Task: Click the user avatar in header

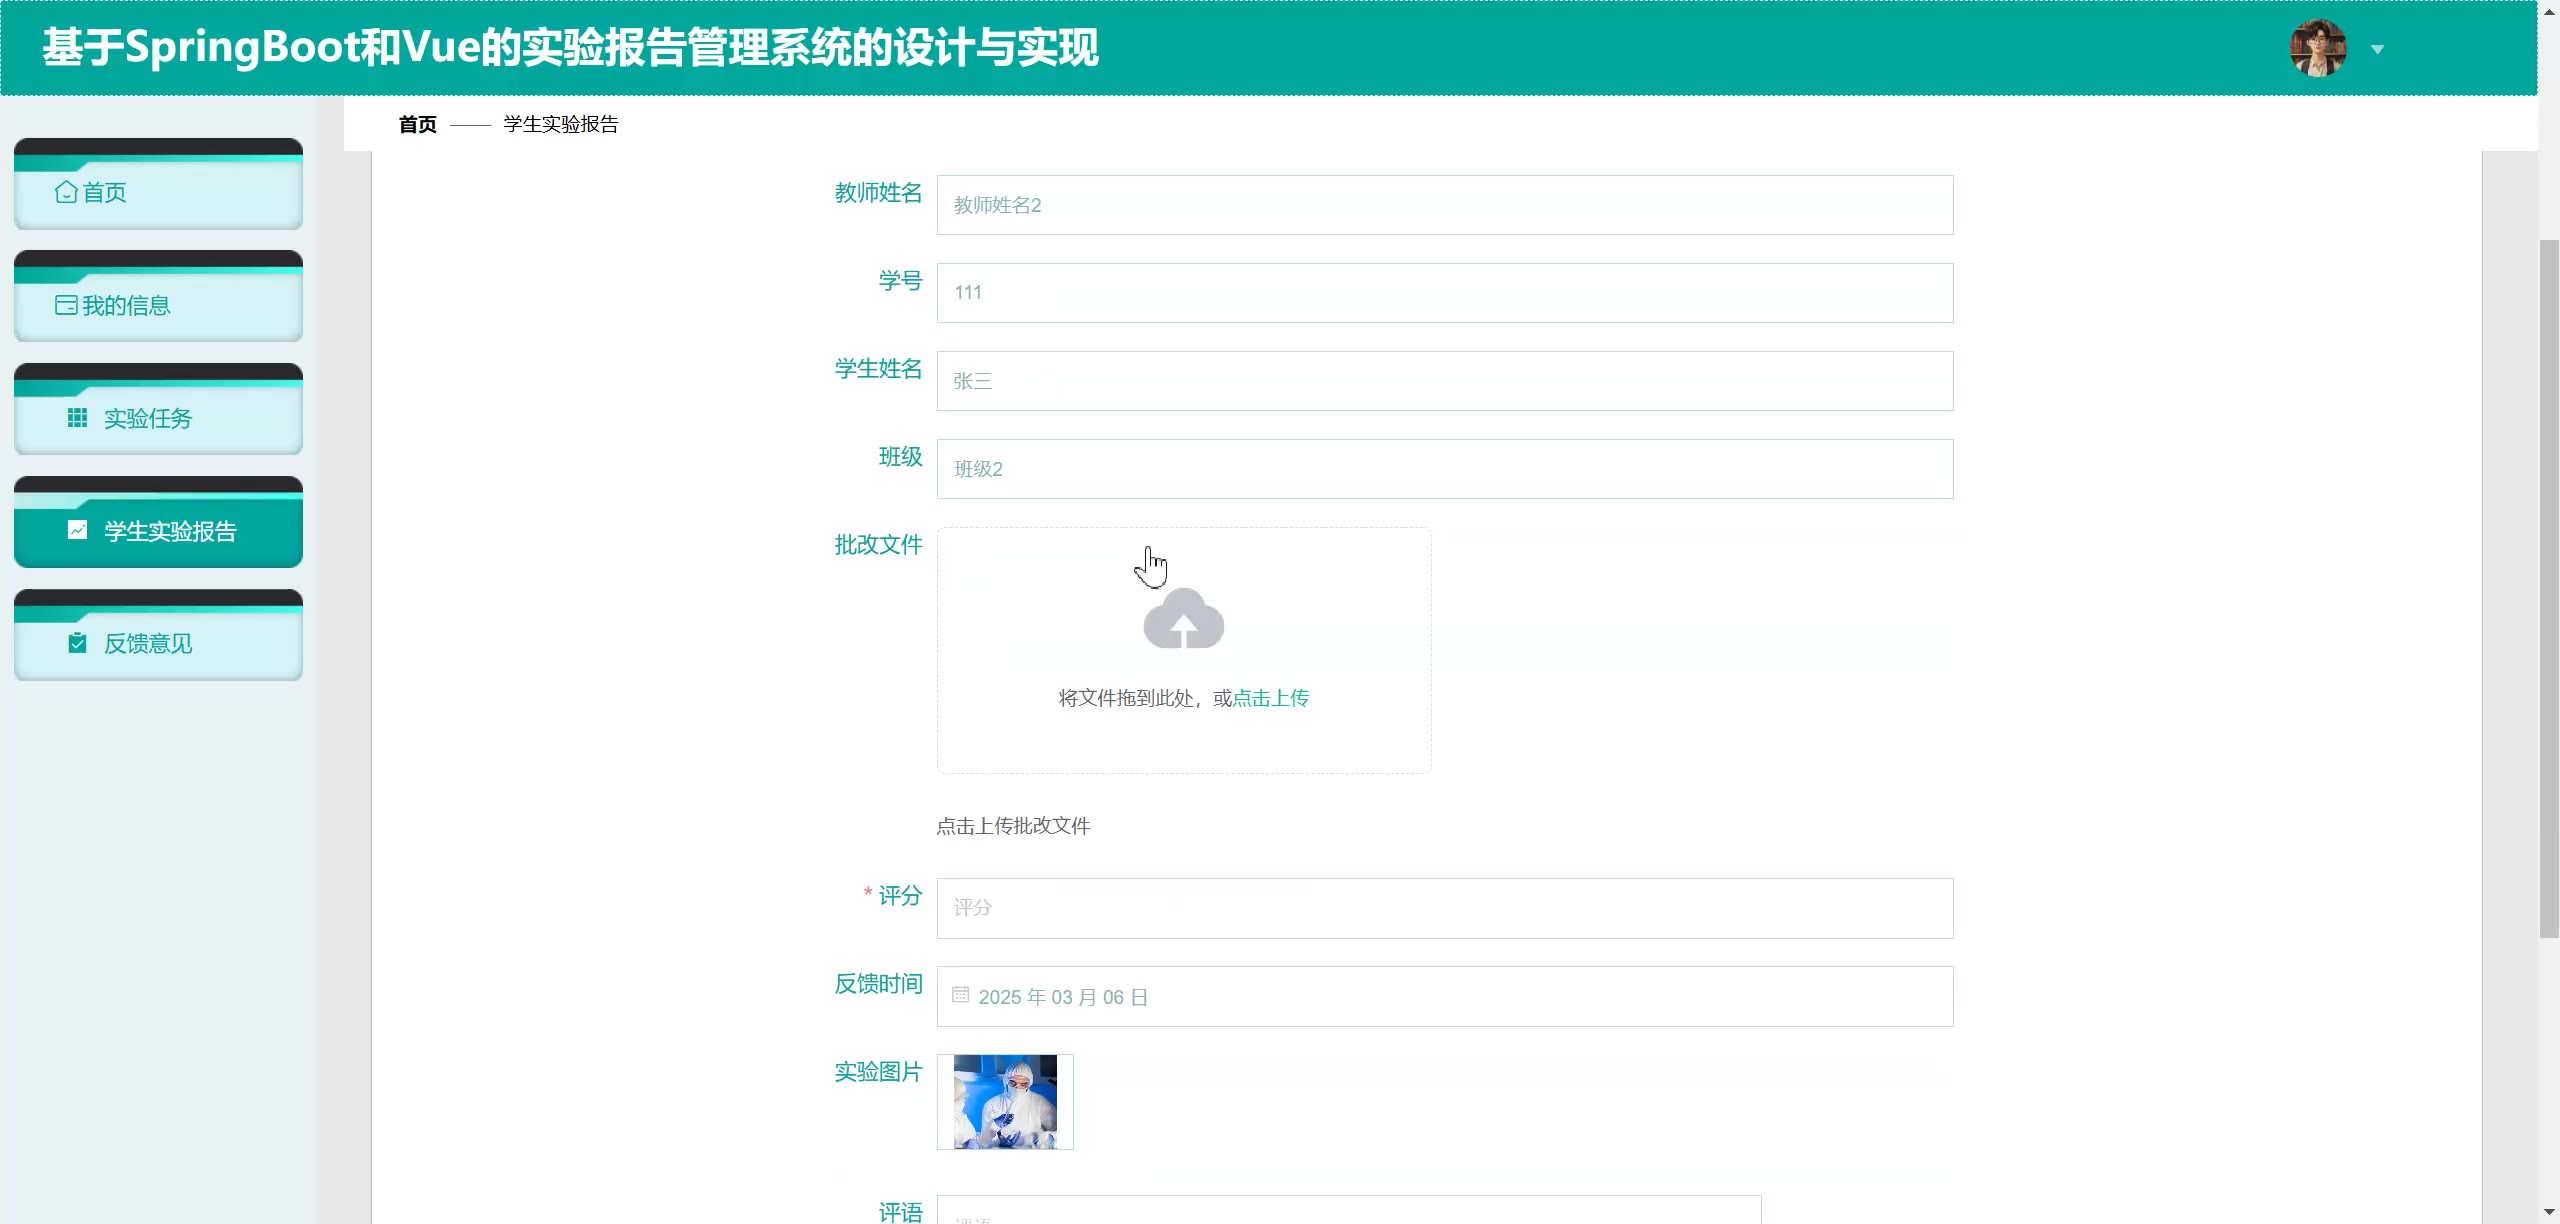Action: (2317, 48)
